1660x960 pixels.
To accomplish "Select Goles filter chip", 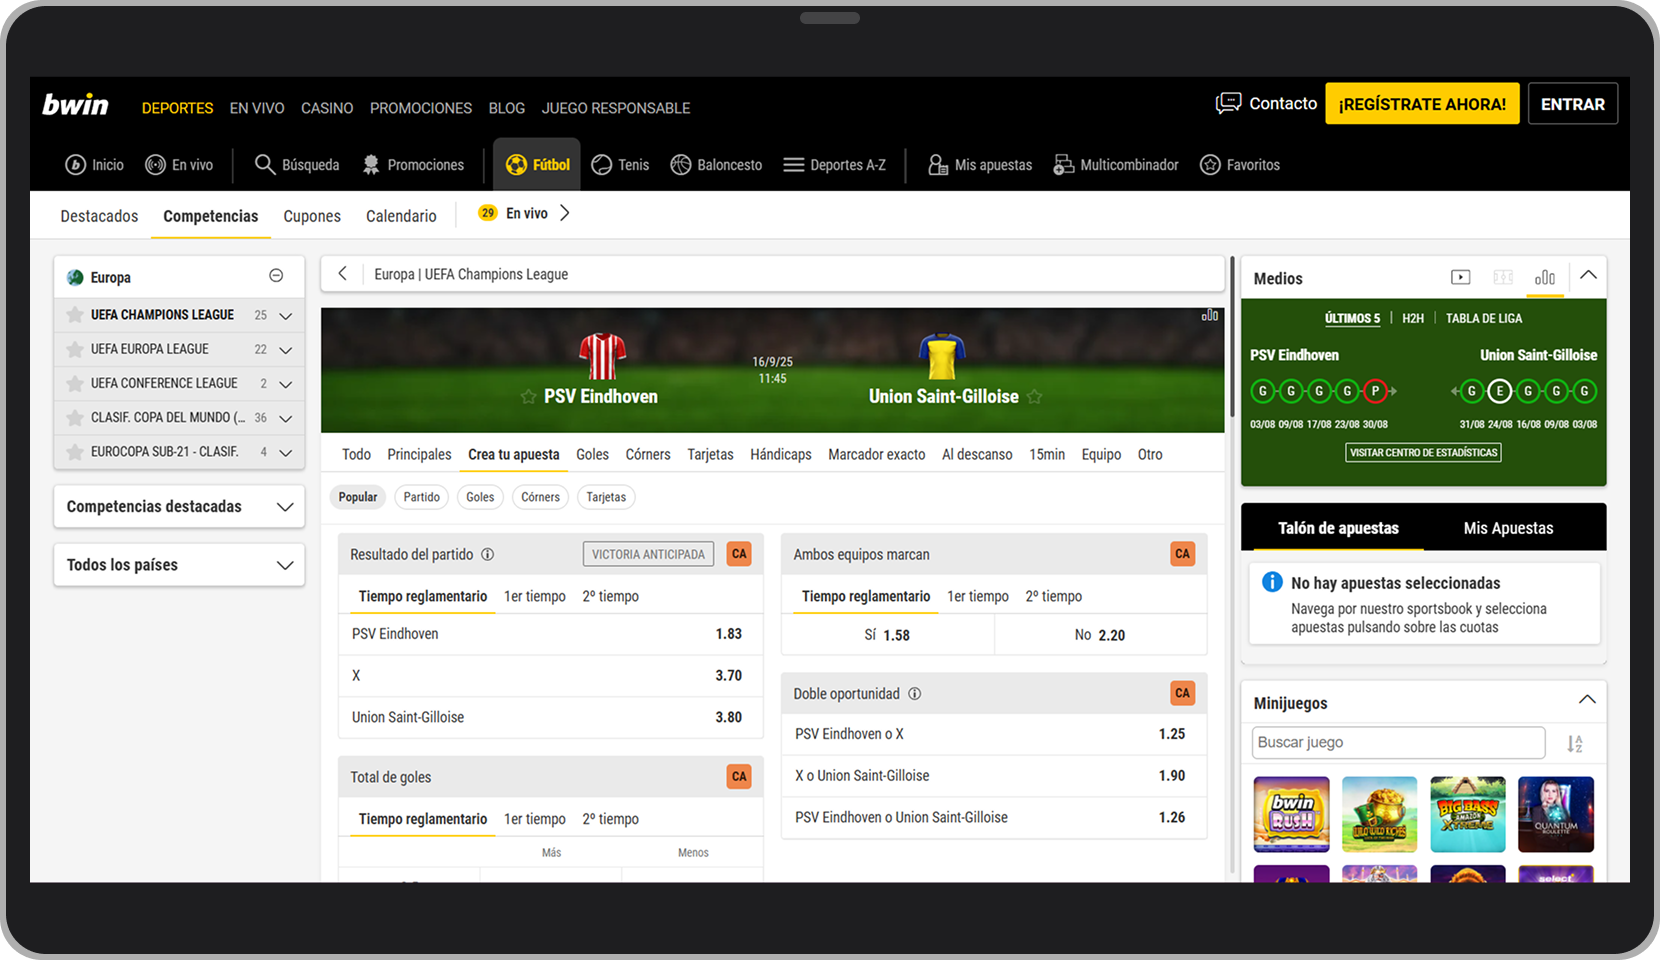I will 480,497.
